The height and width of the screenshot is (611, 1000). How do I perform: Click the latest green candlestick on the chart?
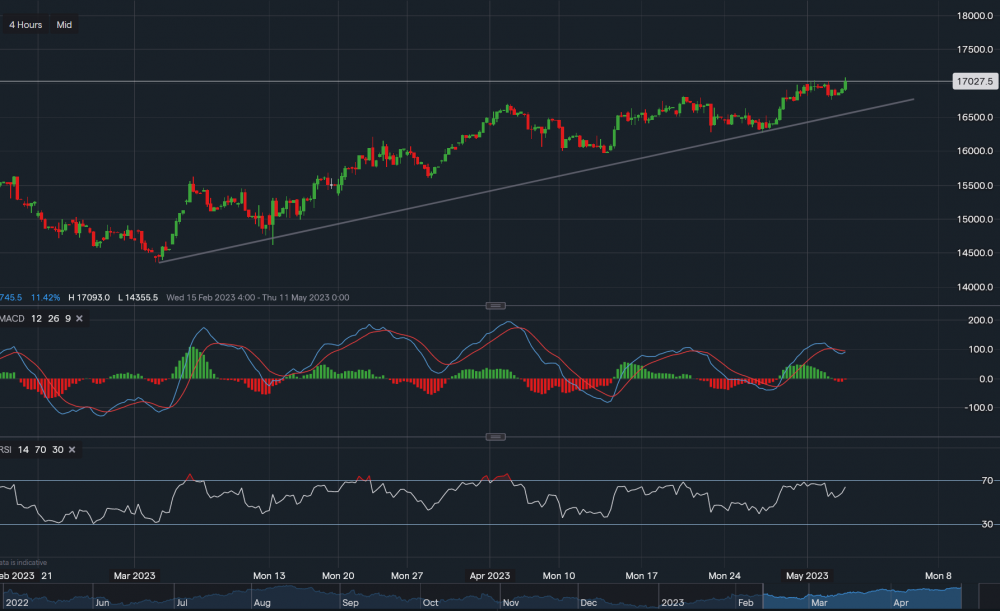[843, 85]
